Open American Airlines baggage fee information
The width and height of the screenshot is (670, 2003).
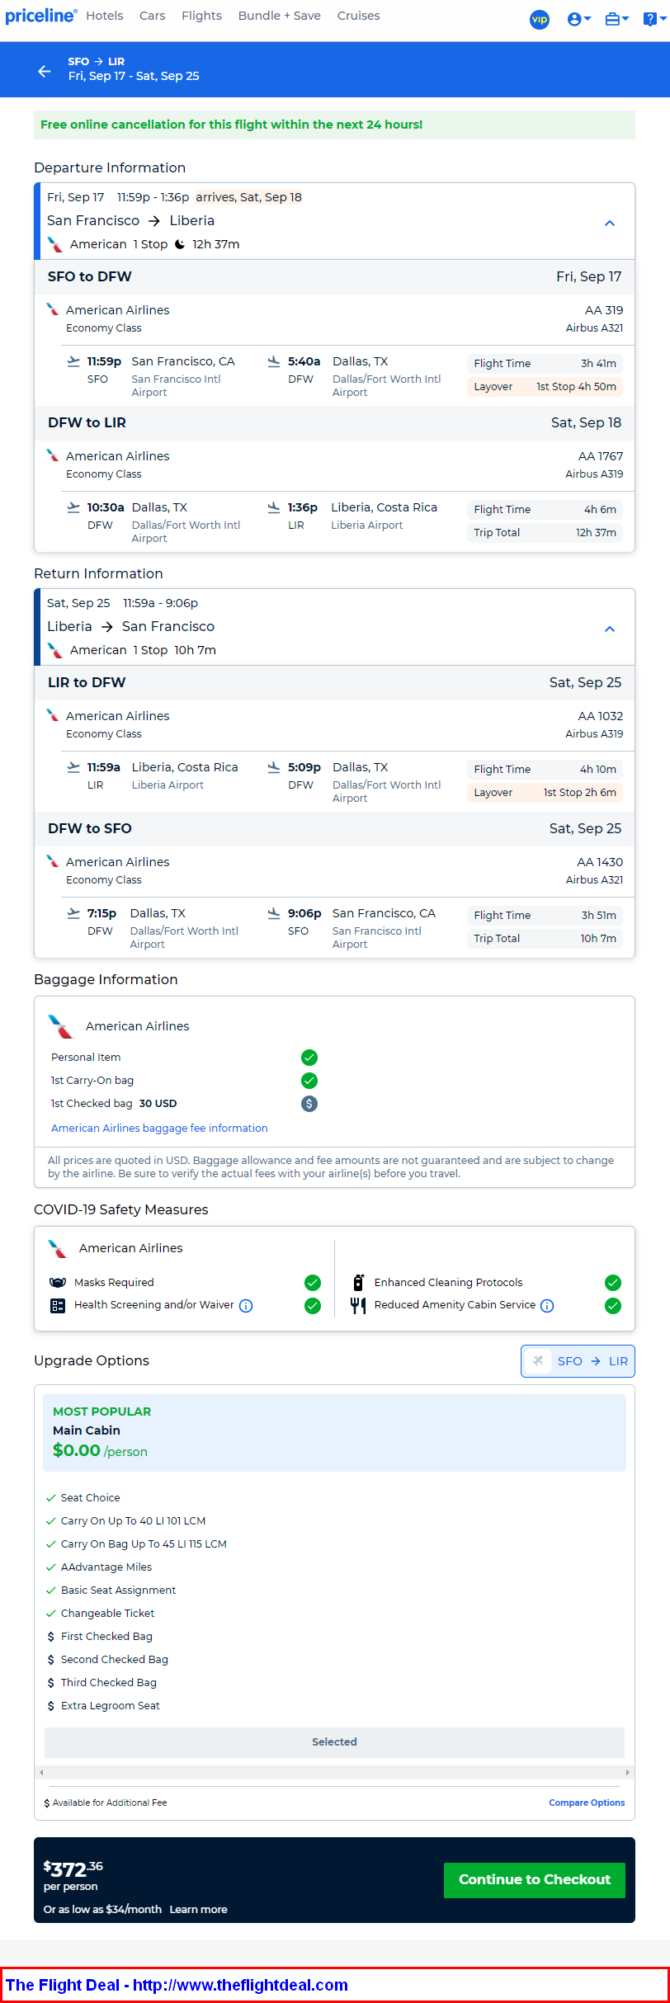coord(159,1128)
